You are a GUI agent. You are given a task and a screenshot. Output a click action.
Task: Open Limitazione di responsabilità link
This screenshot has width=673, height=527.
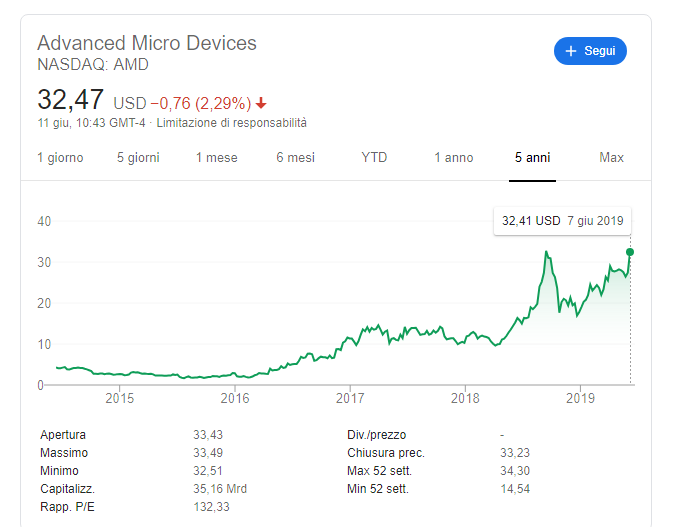click(x=231, y=123)
